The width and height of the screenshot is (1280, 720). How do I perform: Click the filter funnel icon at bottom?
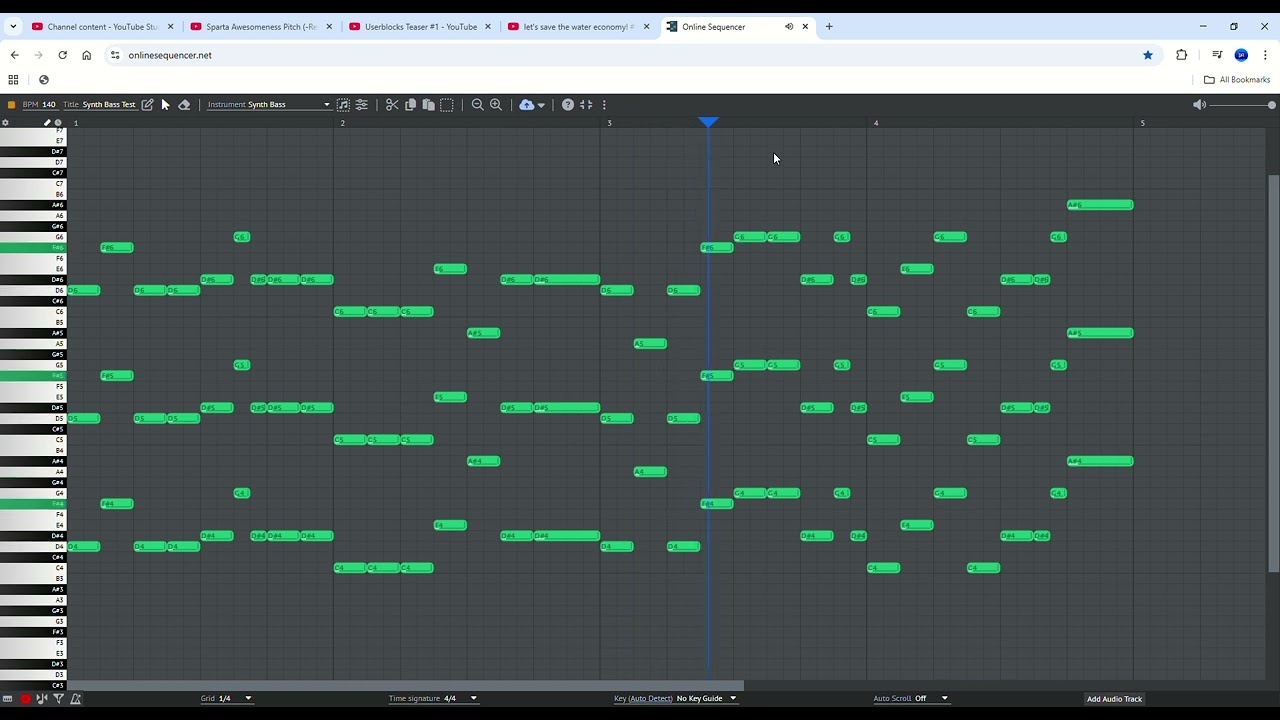pyautogui.click(x=59, y=698)
